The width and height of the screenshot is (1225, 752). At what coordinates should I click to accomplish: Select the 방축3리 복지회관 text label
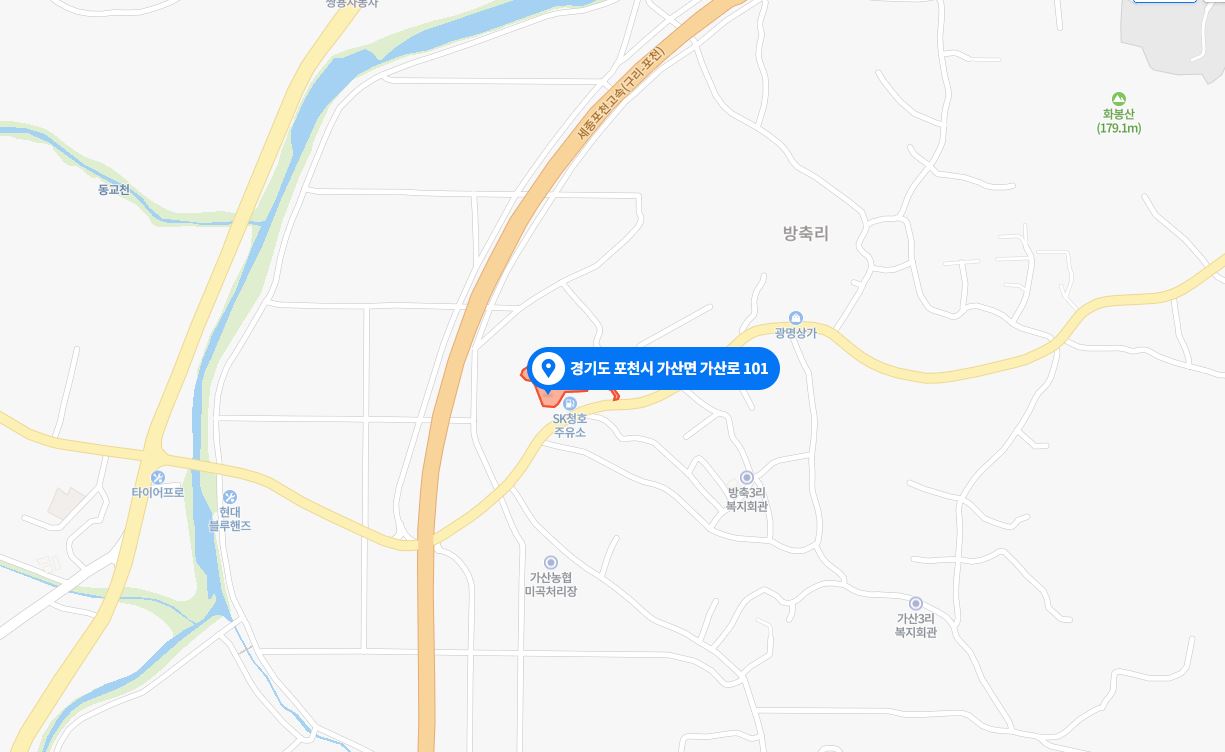point(747,499)
